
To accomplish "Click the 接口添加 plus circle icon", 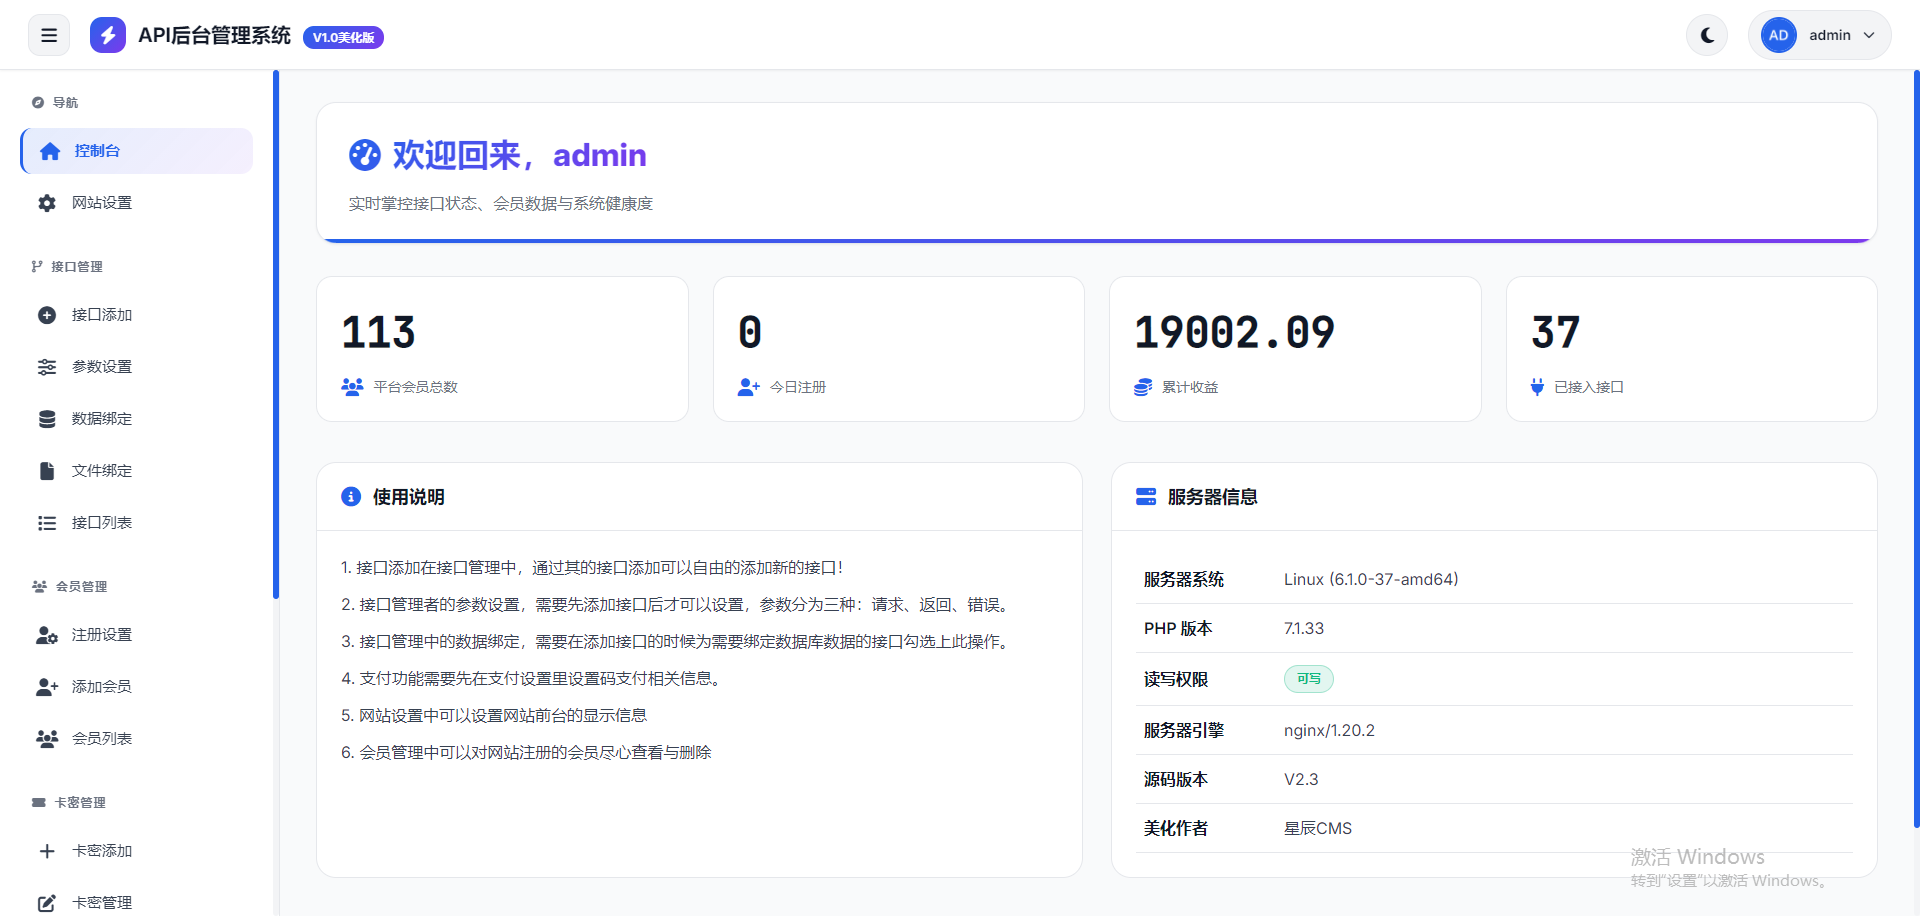I will tap(47, 315).
